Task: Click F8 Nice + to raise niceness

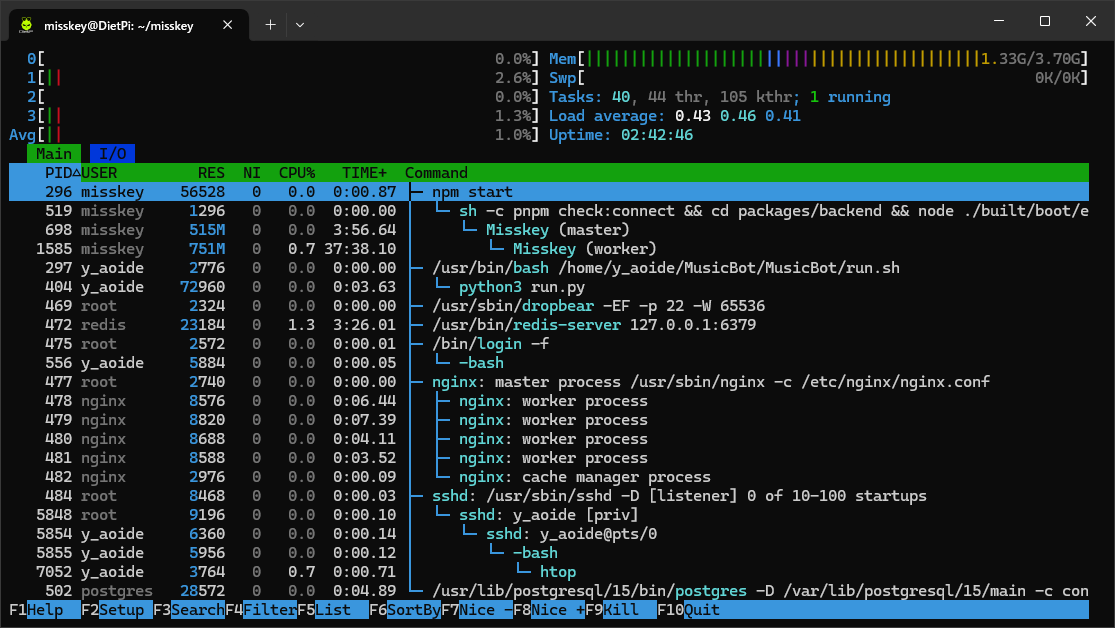Action: tap(548, 610)
